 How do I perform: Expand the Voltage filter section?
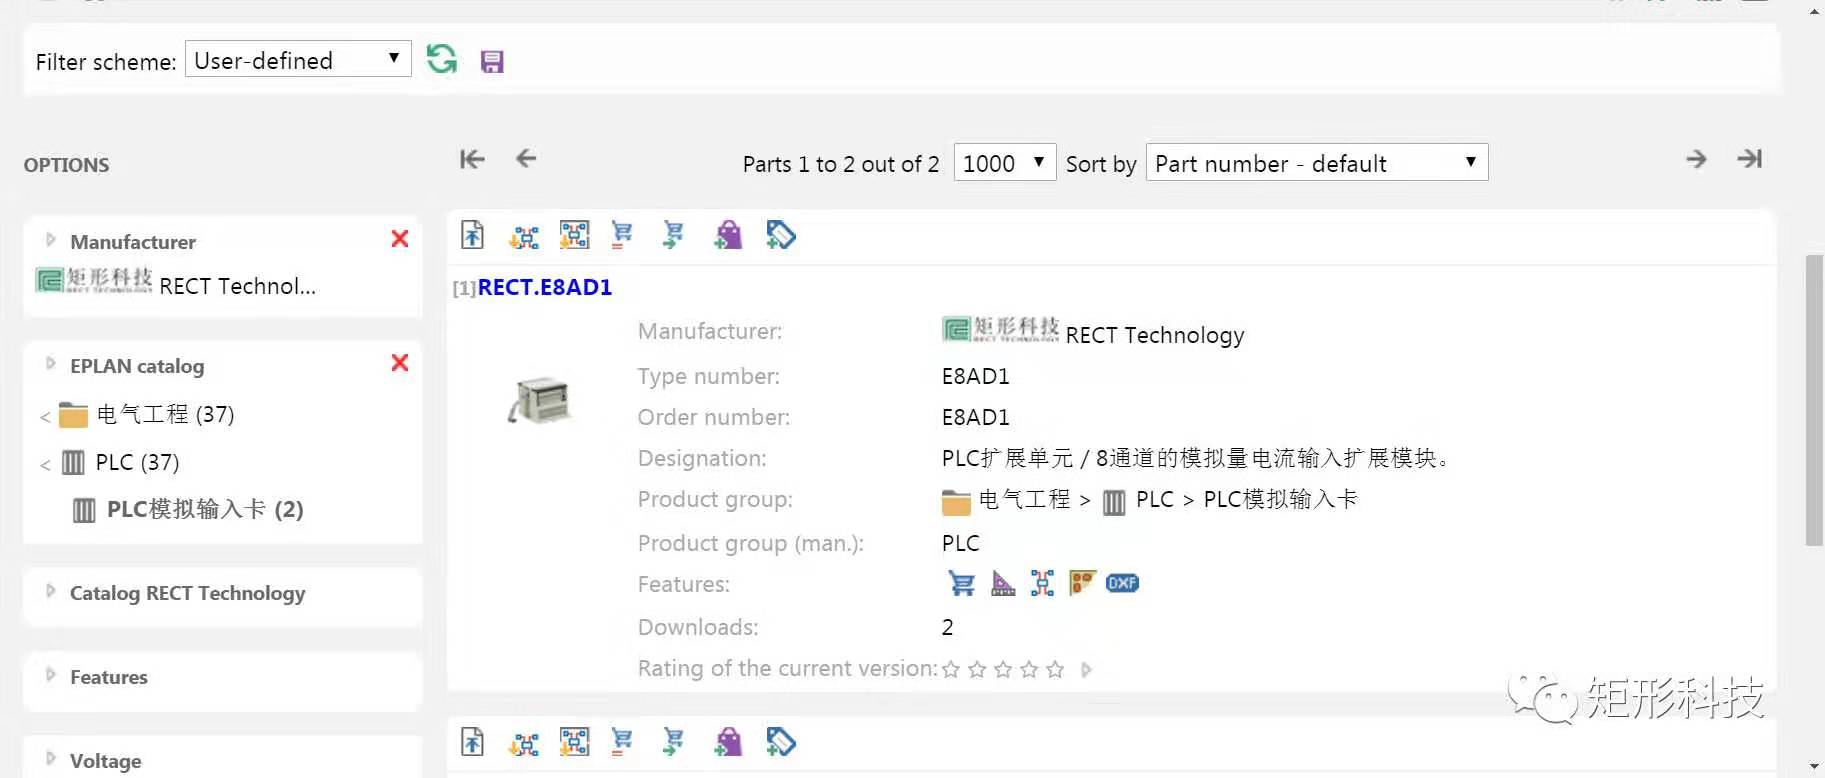pos(51,759)
